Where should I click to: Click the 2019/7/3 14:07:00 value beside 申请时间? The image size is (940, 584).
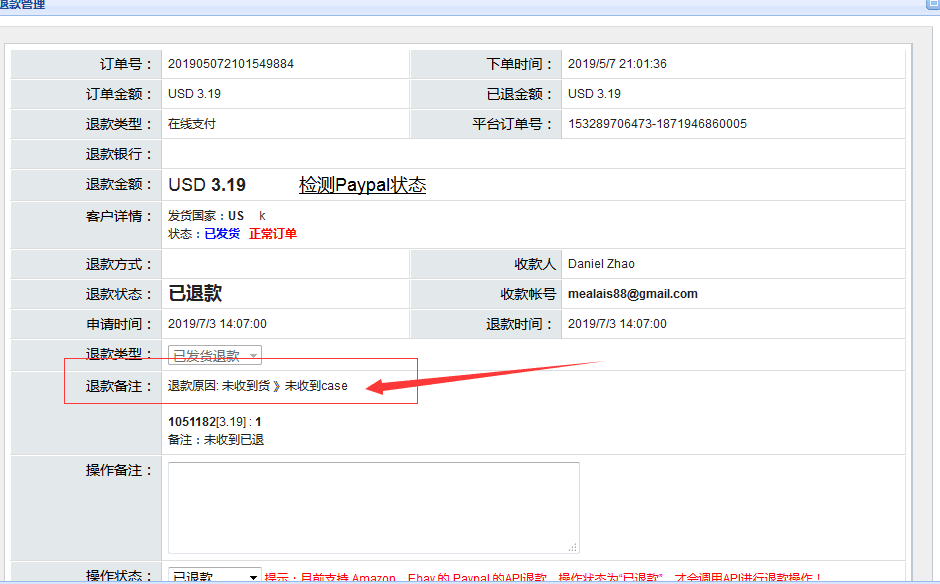[217, 324]
